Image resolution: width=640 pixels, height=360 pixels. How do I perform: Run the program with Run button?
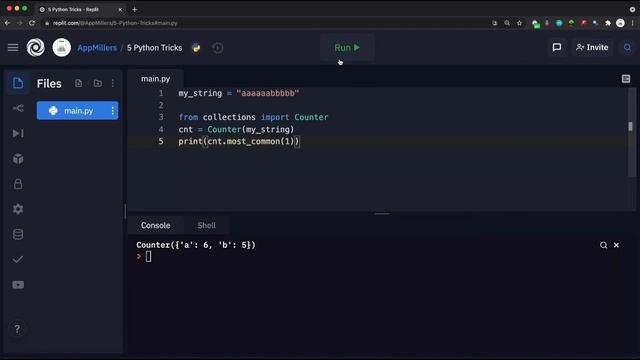(x=347, y=48)
